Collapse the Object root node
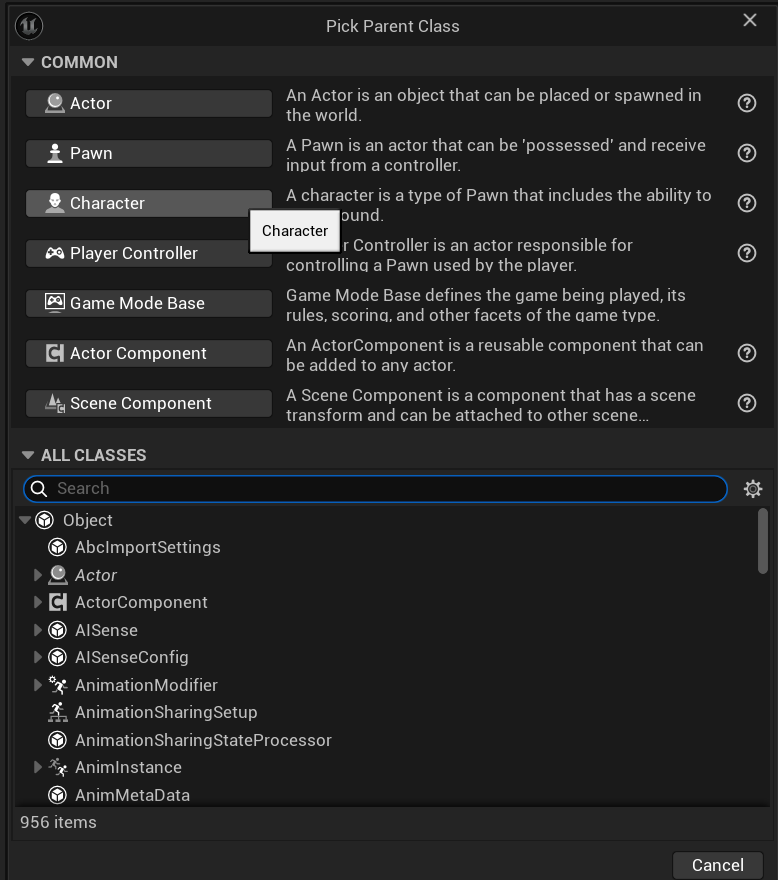Image resolution: width=778 pixels, height=880 pixels. (25, 520)
